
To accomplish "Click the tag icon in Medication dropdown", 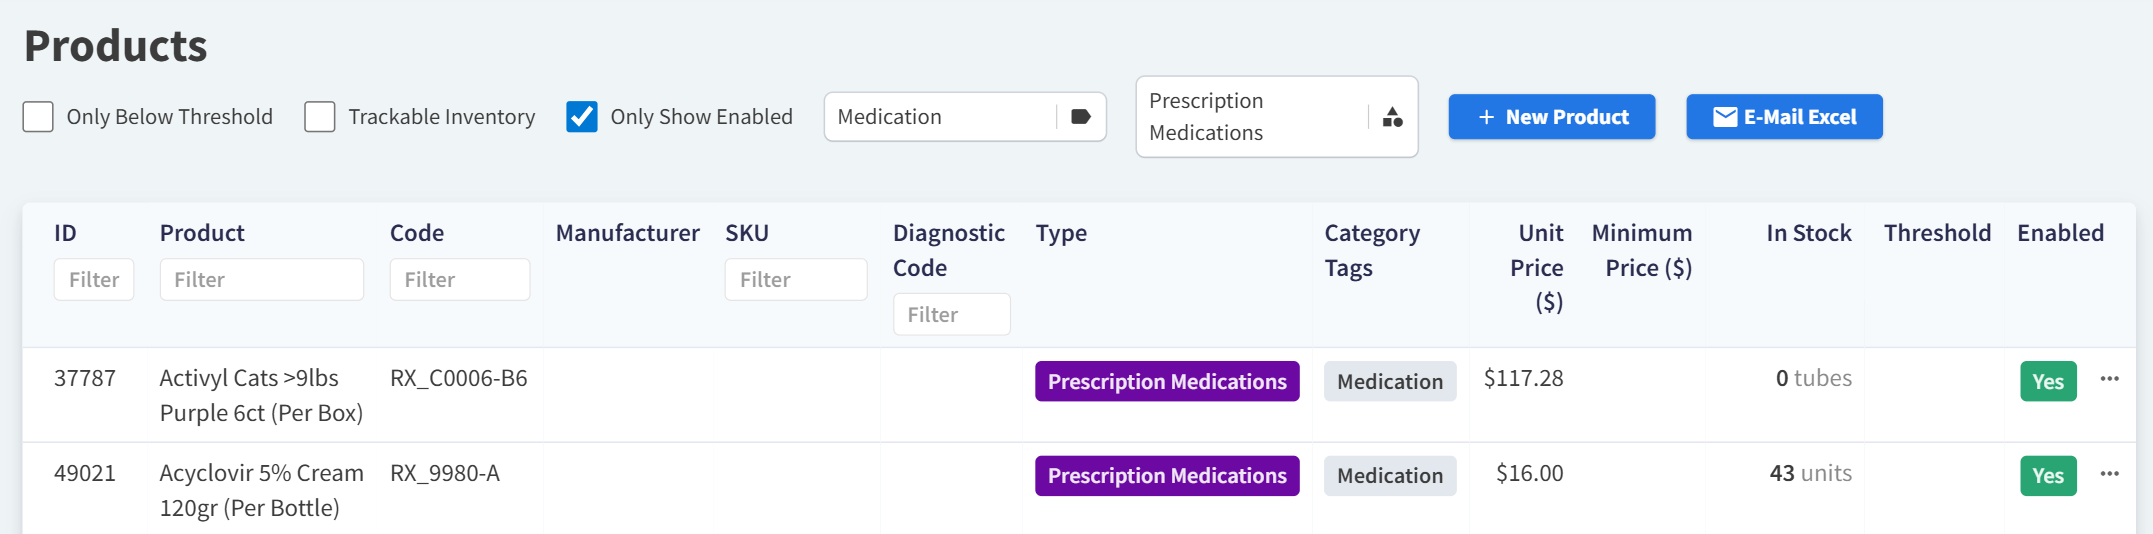I will (1080, 117).
